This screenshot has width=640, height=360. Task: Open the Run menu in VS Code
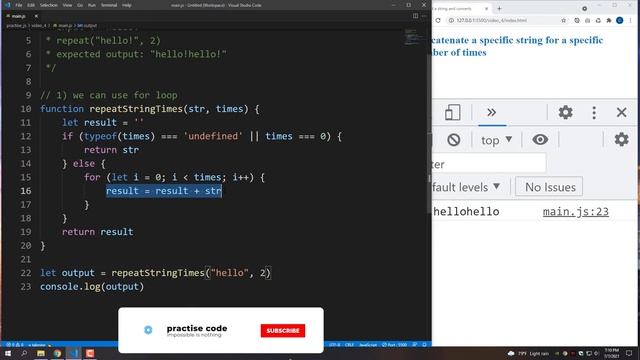click(x=92, y=5)
